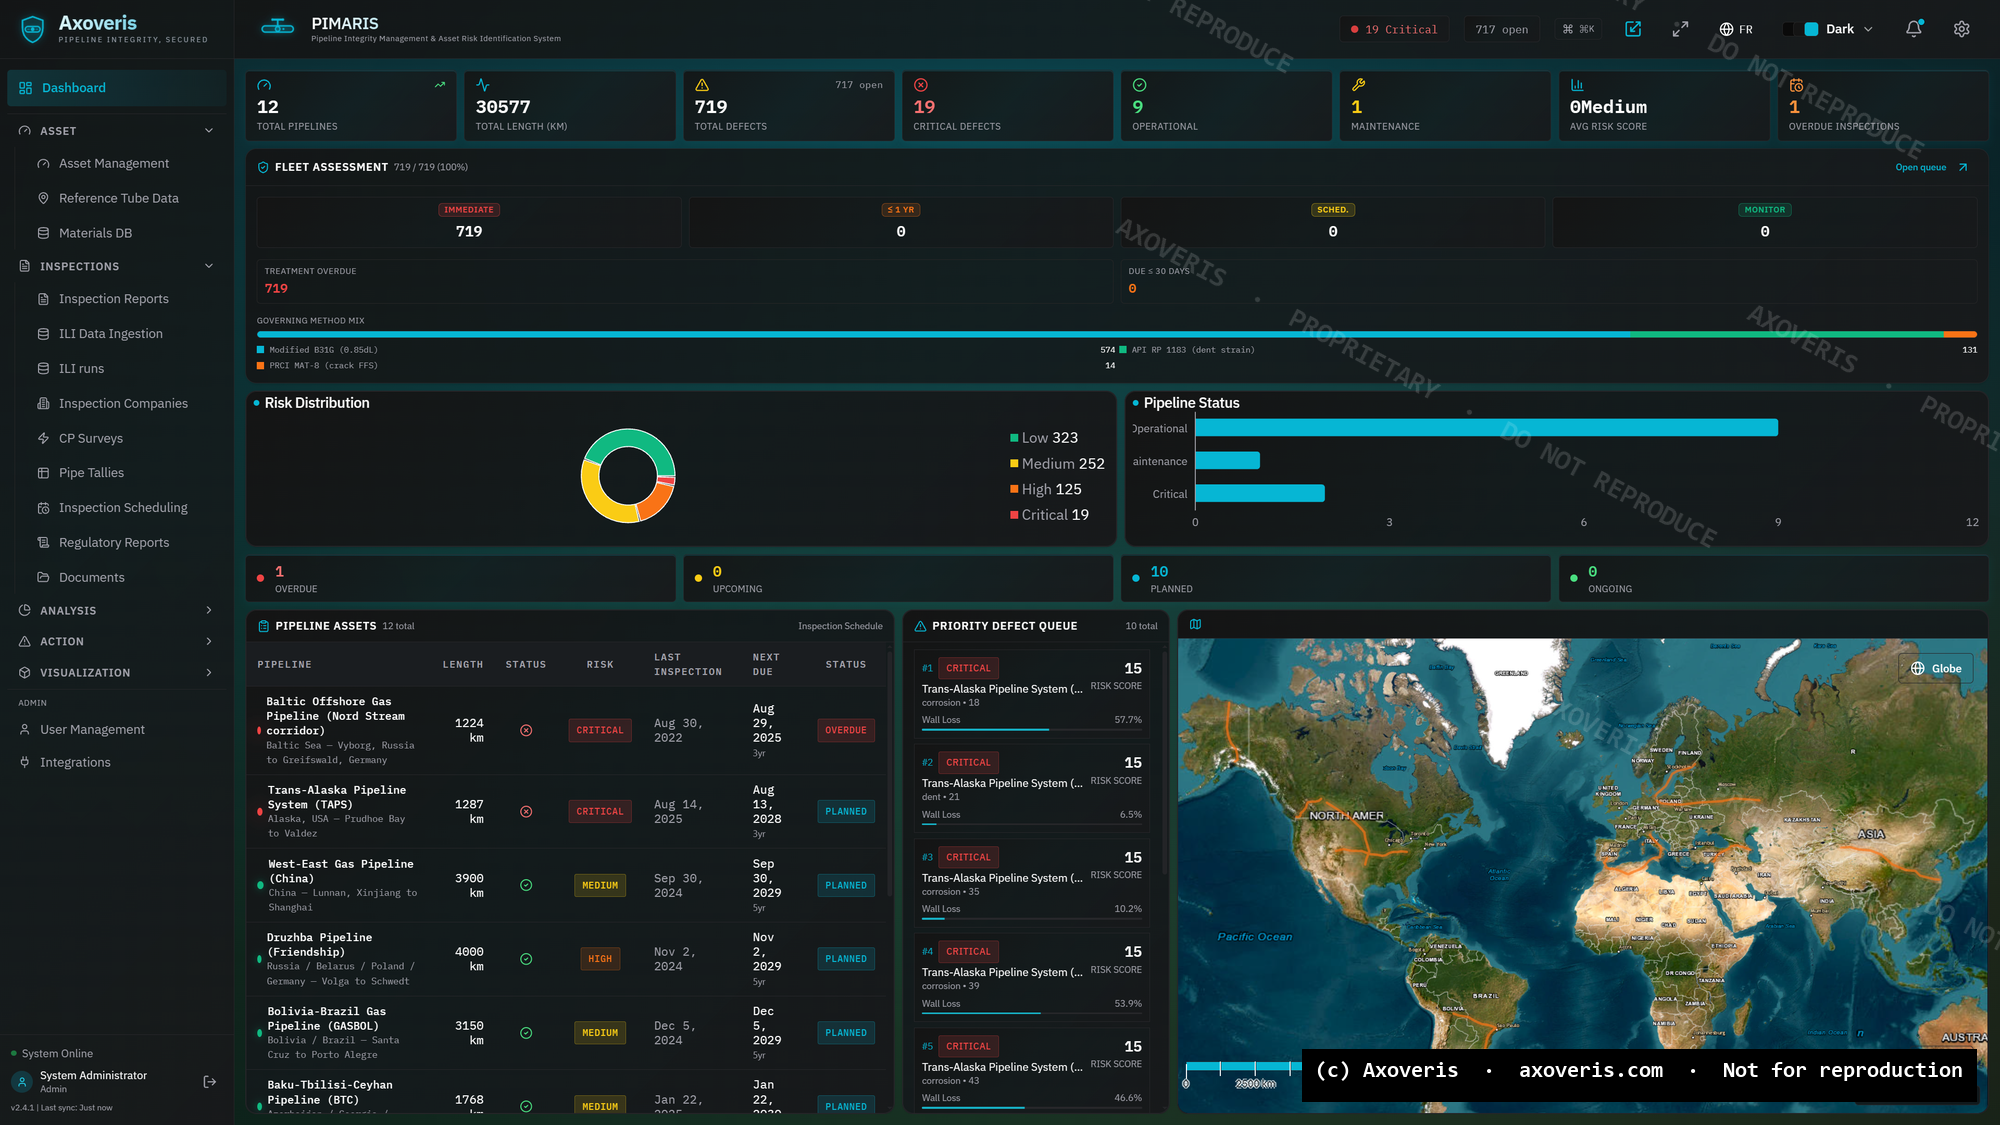Click the Reference Tube Data pin icon
The height and width of the screenshot is (1125, 2000).
(43, 198)
